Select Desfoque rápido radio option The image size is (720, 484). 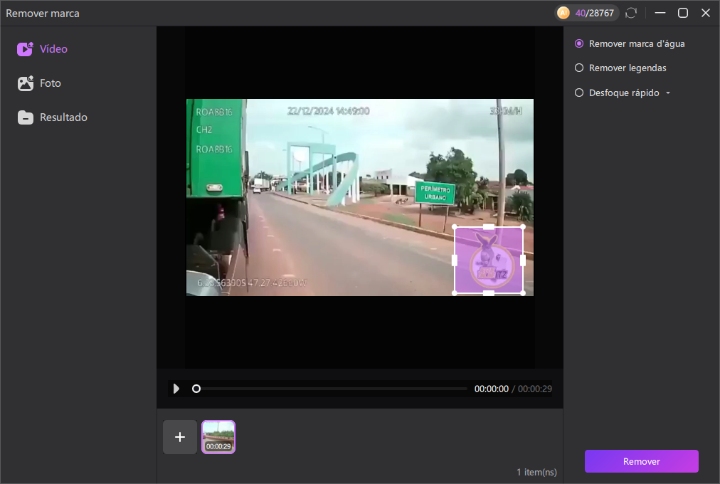[x=579, y=93]
